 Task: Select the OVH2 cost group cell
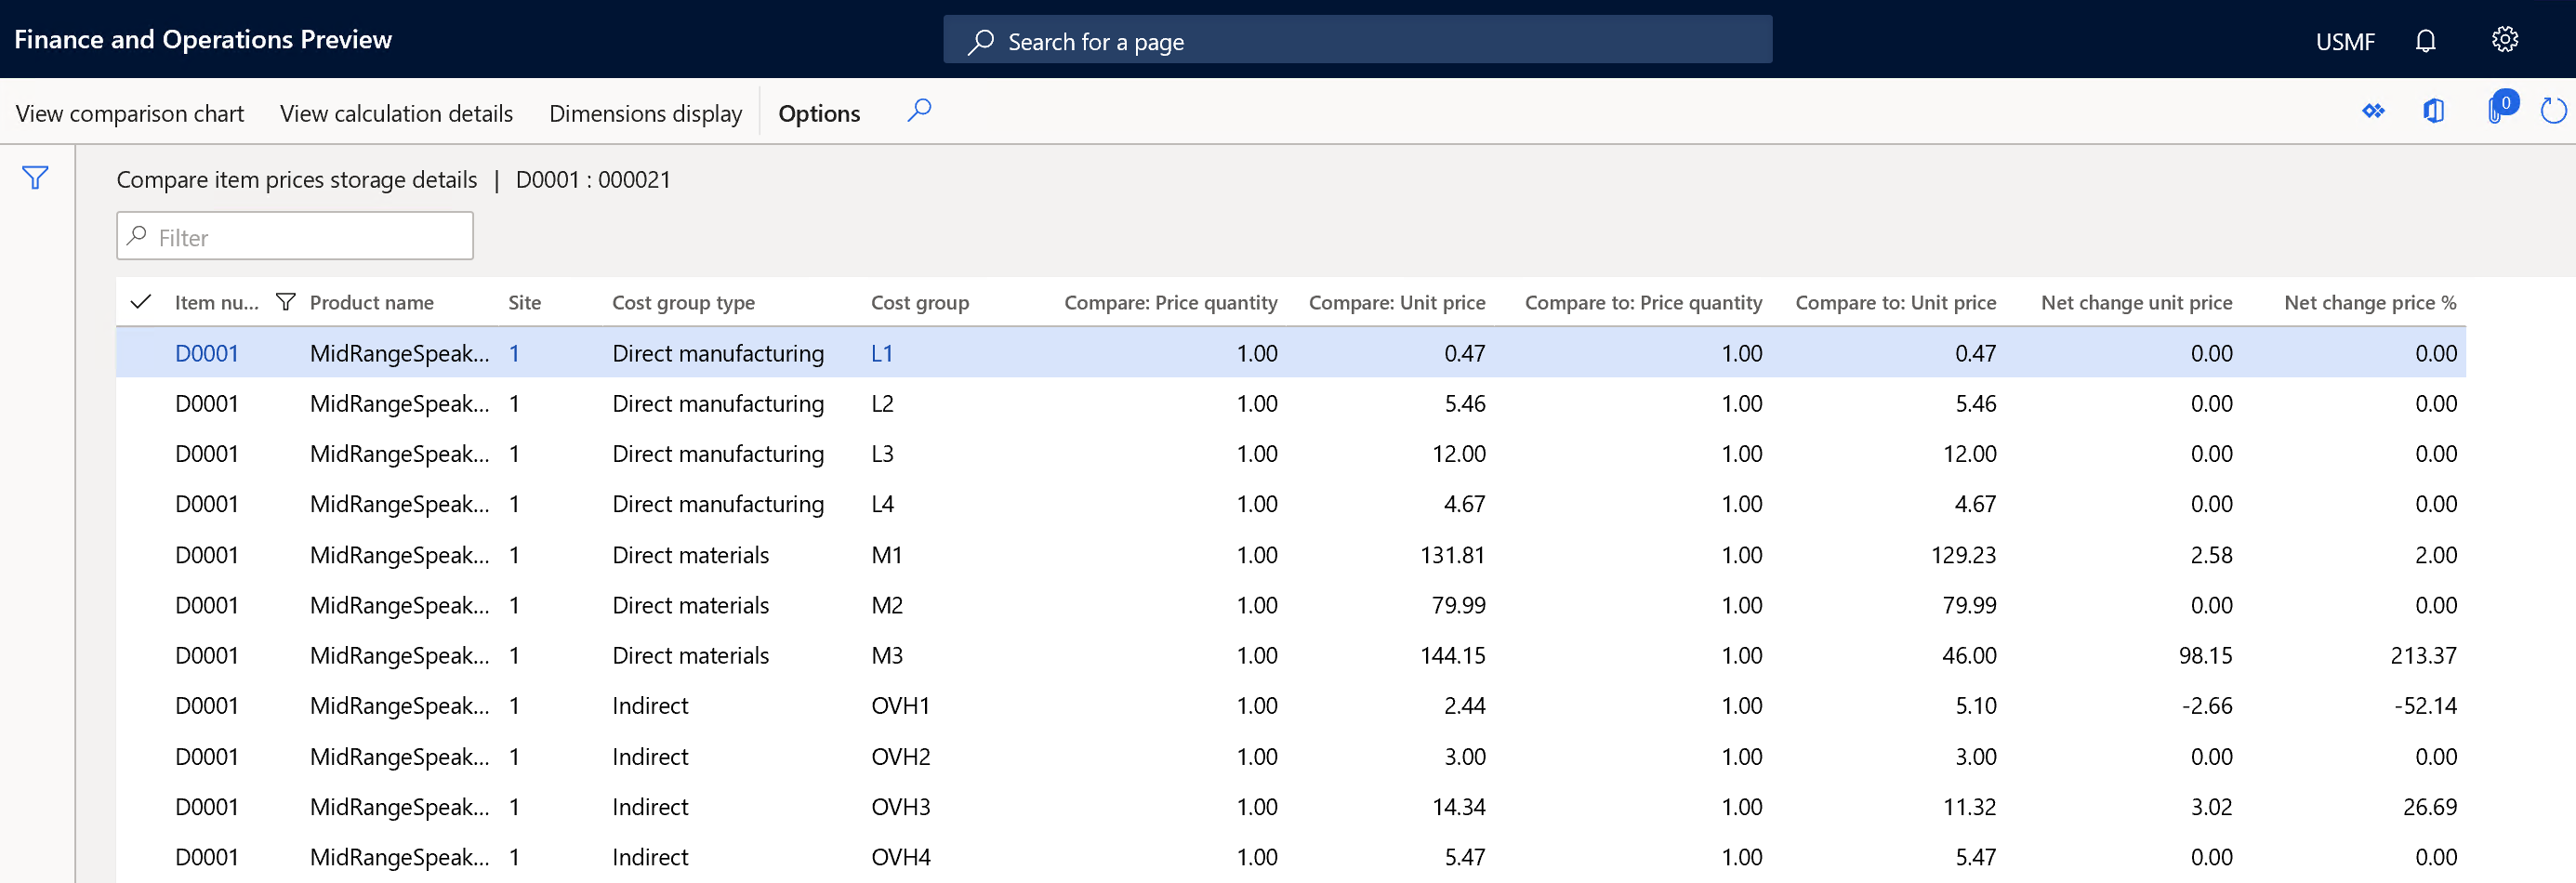coord(900,756)
